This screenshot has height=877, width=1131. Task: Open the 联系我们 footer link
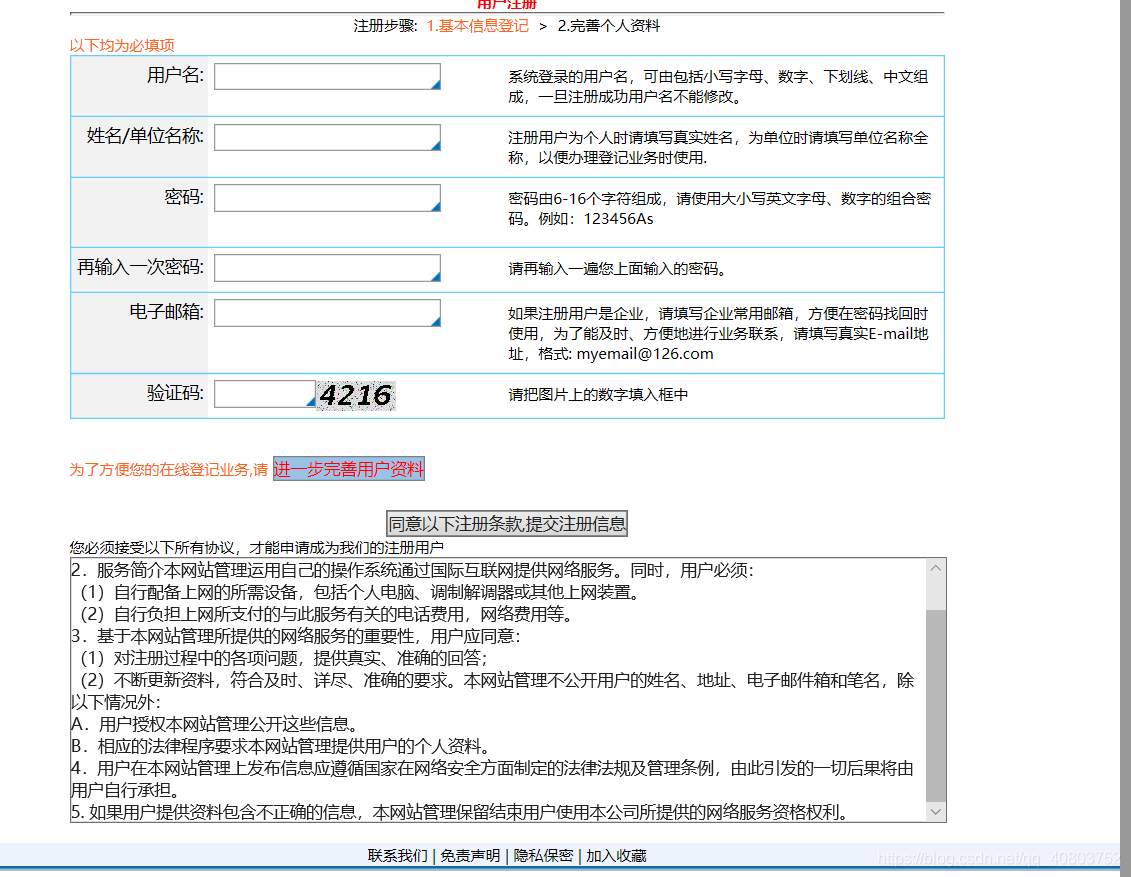[x=397, y=855]
